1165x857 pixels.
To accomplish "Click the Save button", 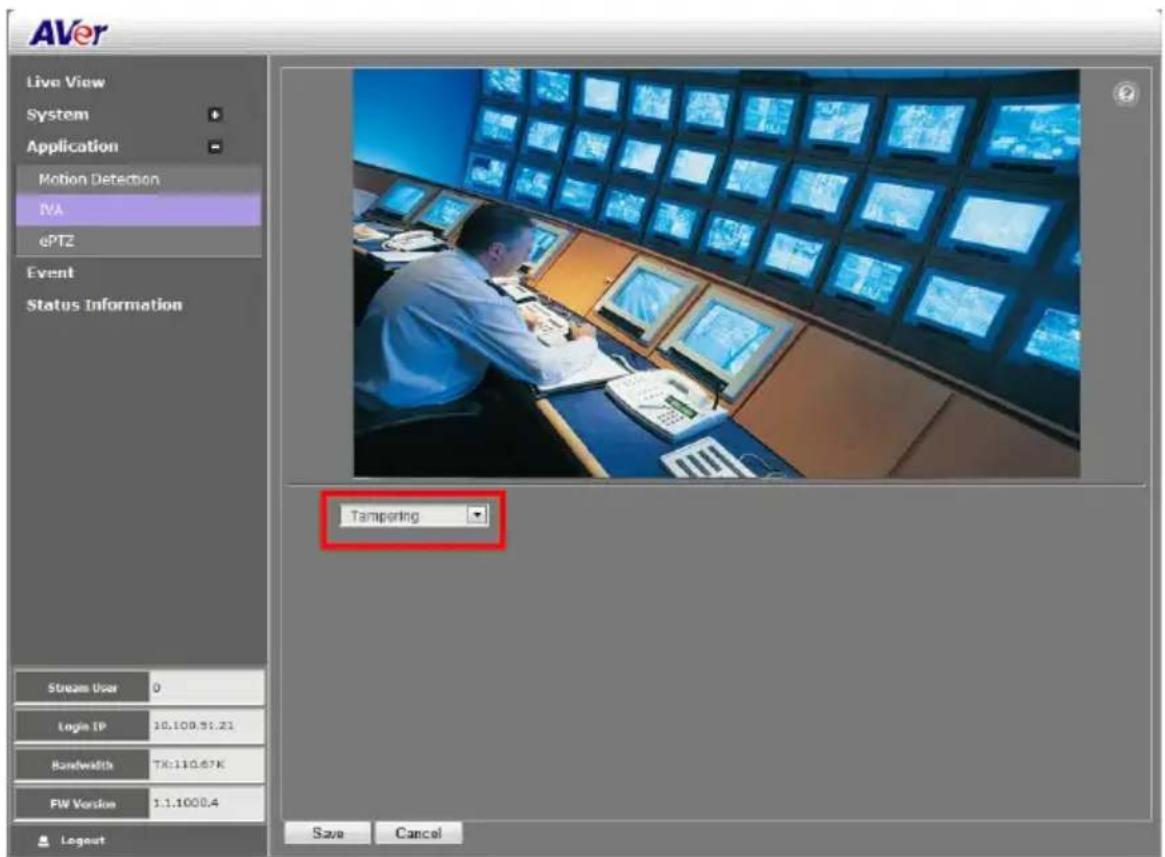I will (328, 832).
